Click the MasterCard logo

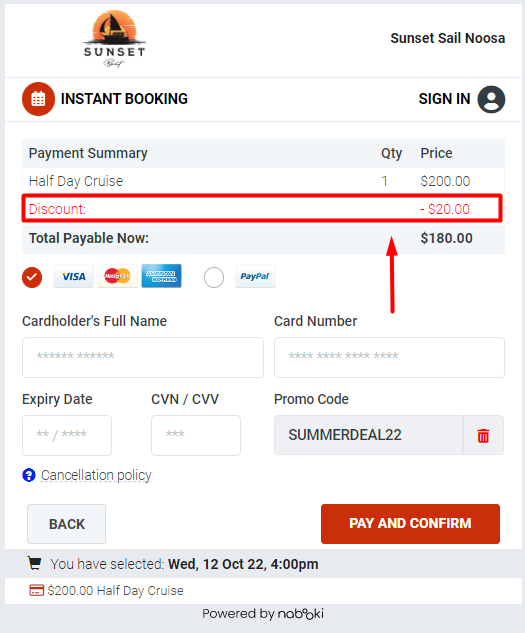point(118,277)
